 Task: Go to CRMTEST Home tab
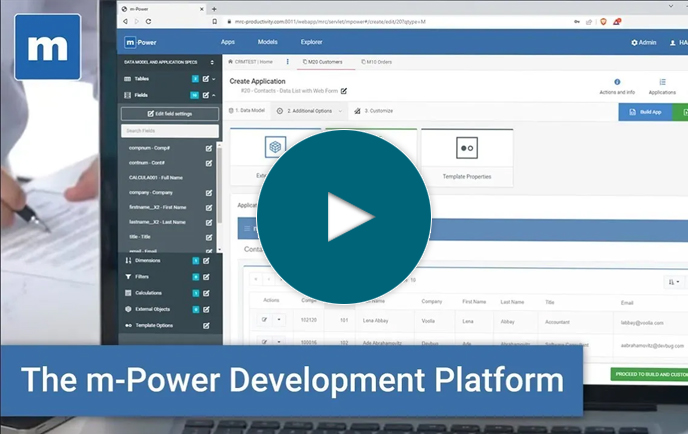click(251, 62)
